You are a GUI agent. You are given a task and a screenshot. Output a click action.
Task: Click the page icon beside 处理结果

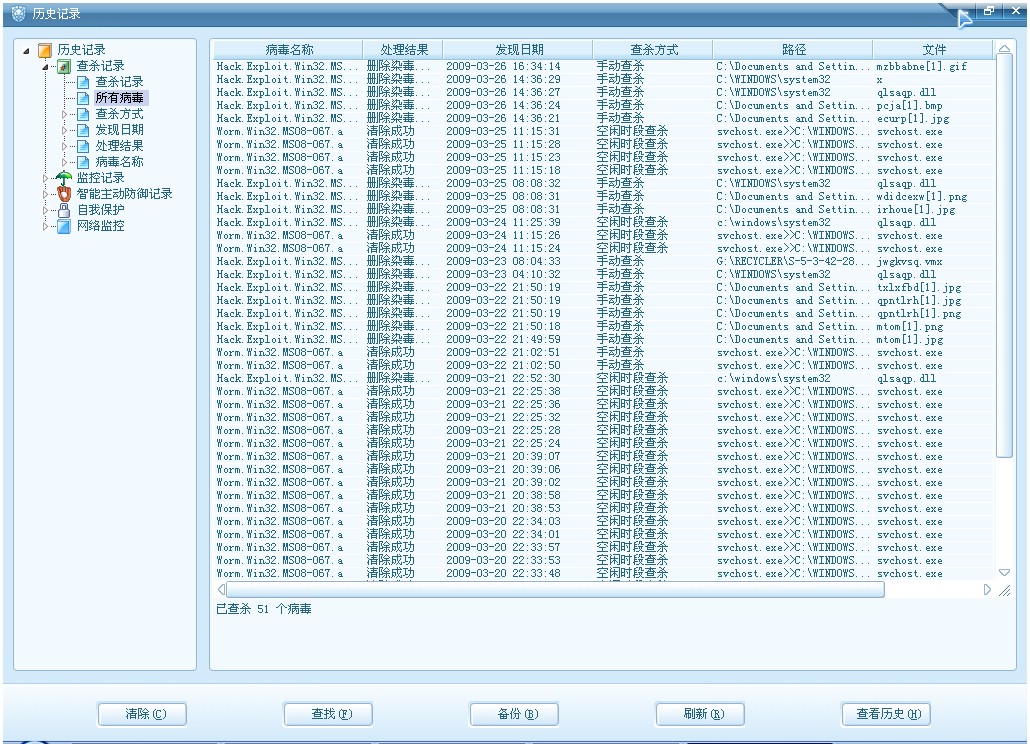[83, 146]
